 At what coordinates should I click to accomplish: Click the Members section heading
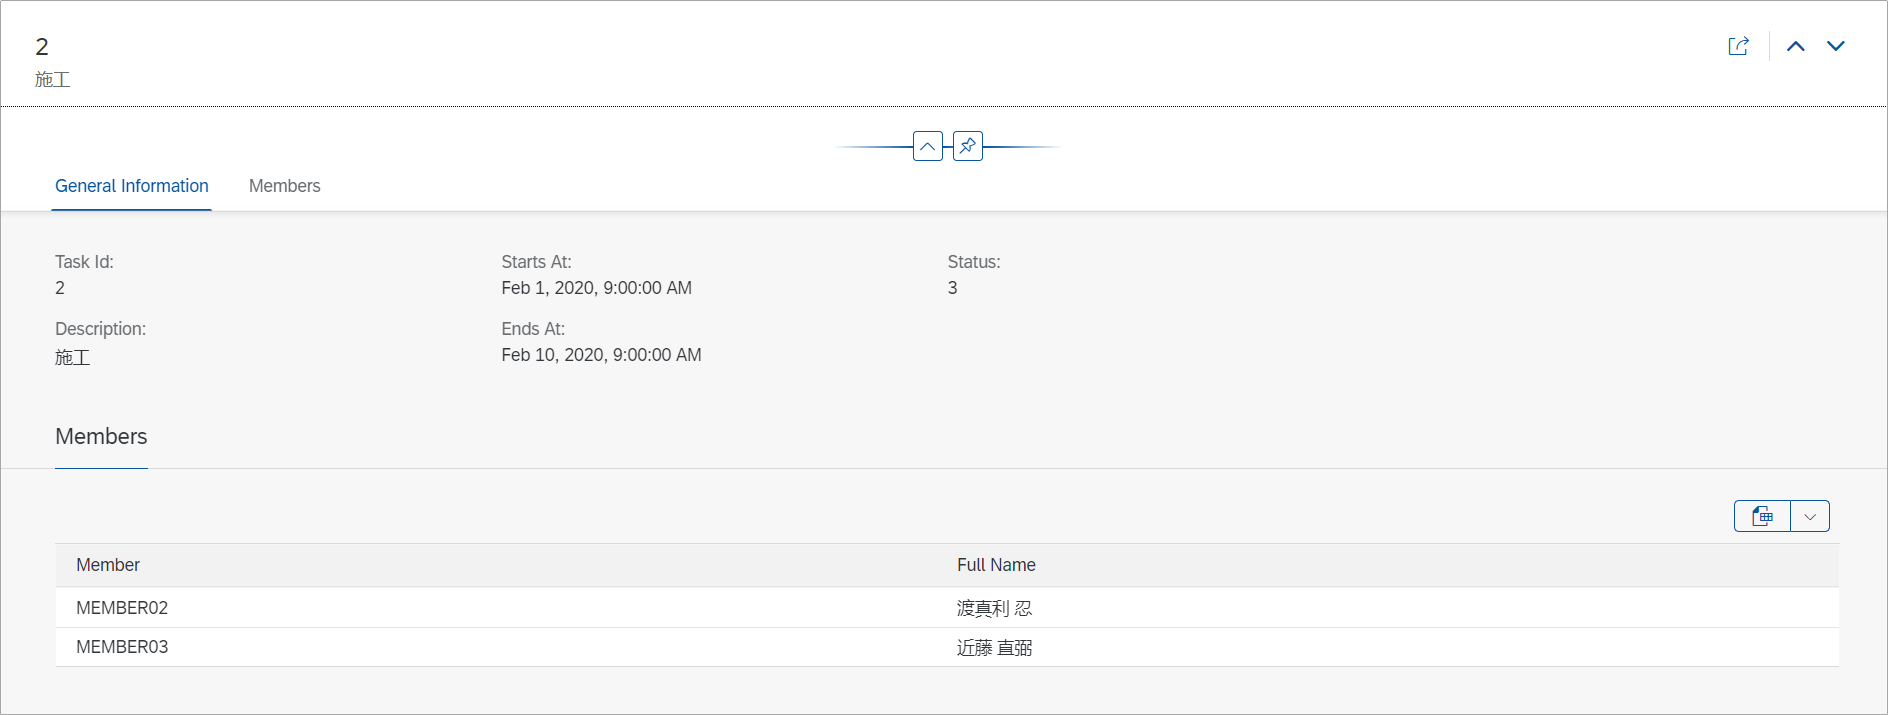(101, 436)
